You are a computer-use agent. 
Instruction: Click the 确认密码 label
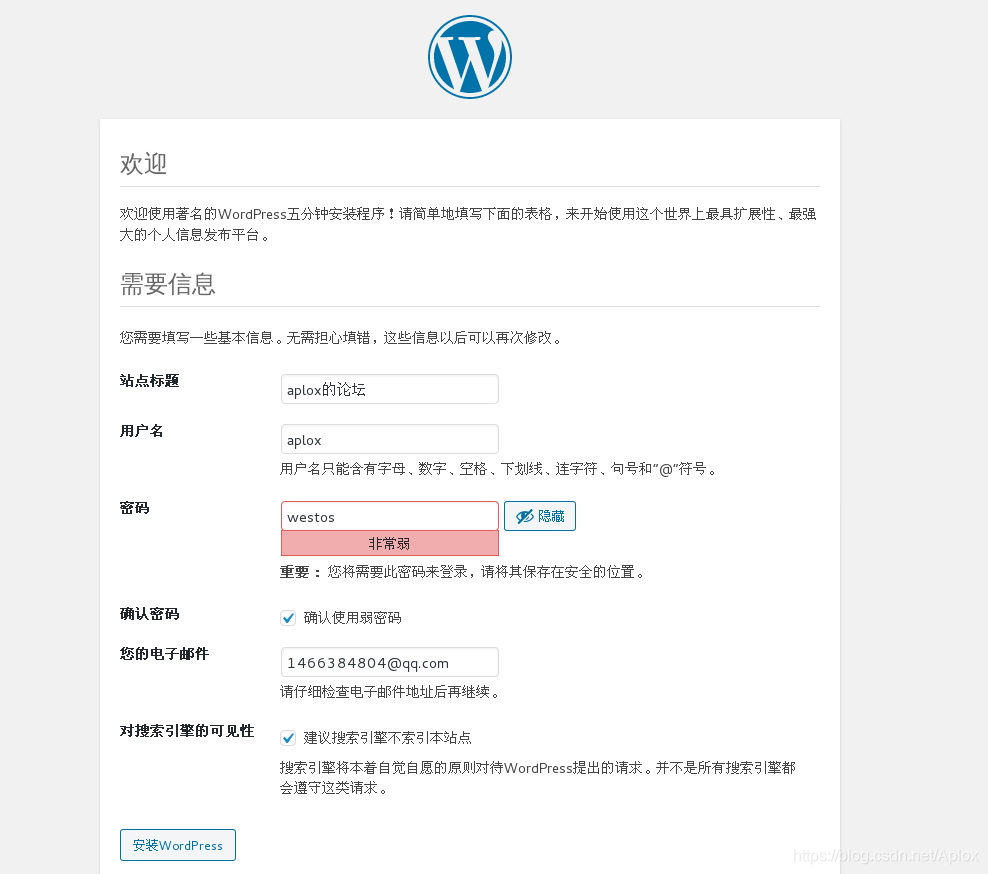coord(149,614)
